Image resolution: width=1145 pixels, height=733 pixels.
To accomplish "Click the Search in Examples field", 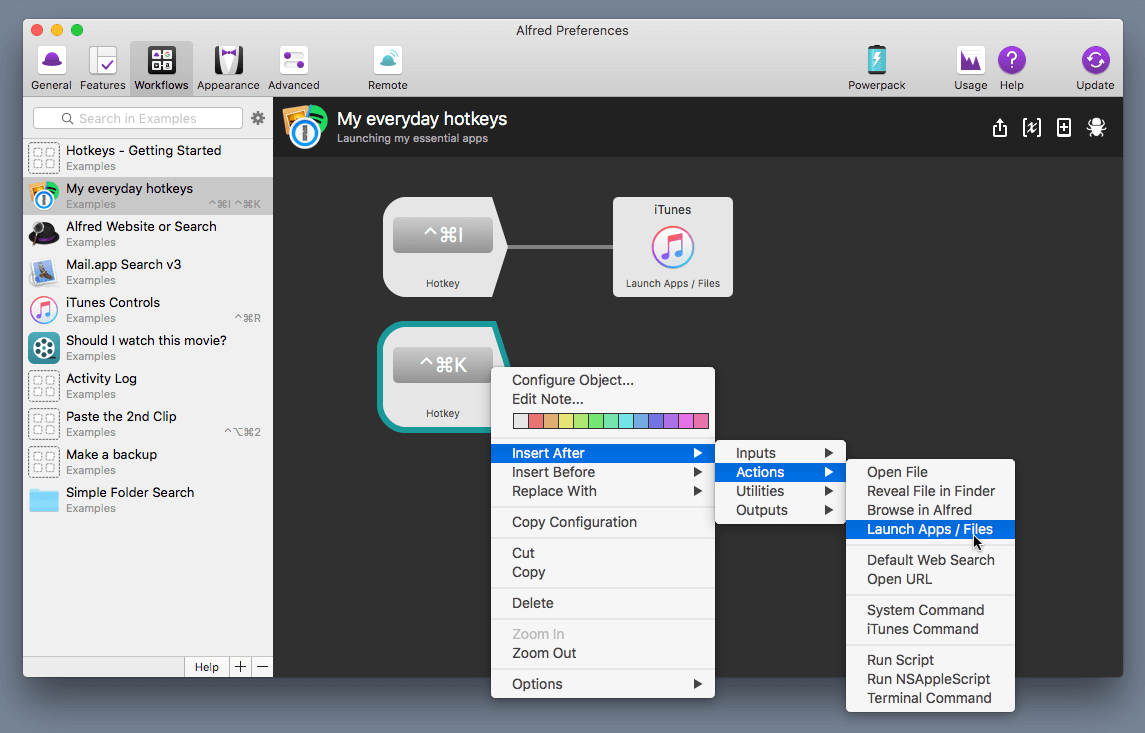I will pyautogui.click(x=138, y=117).
